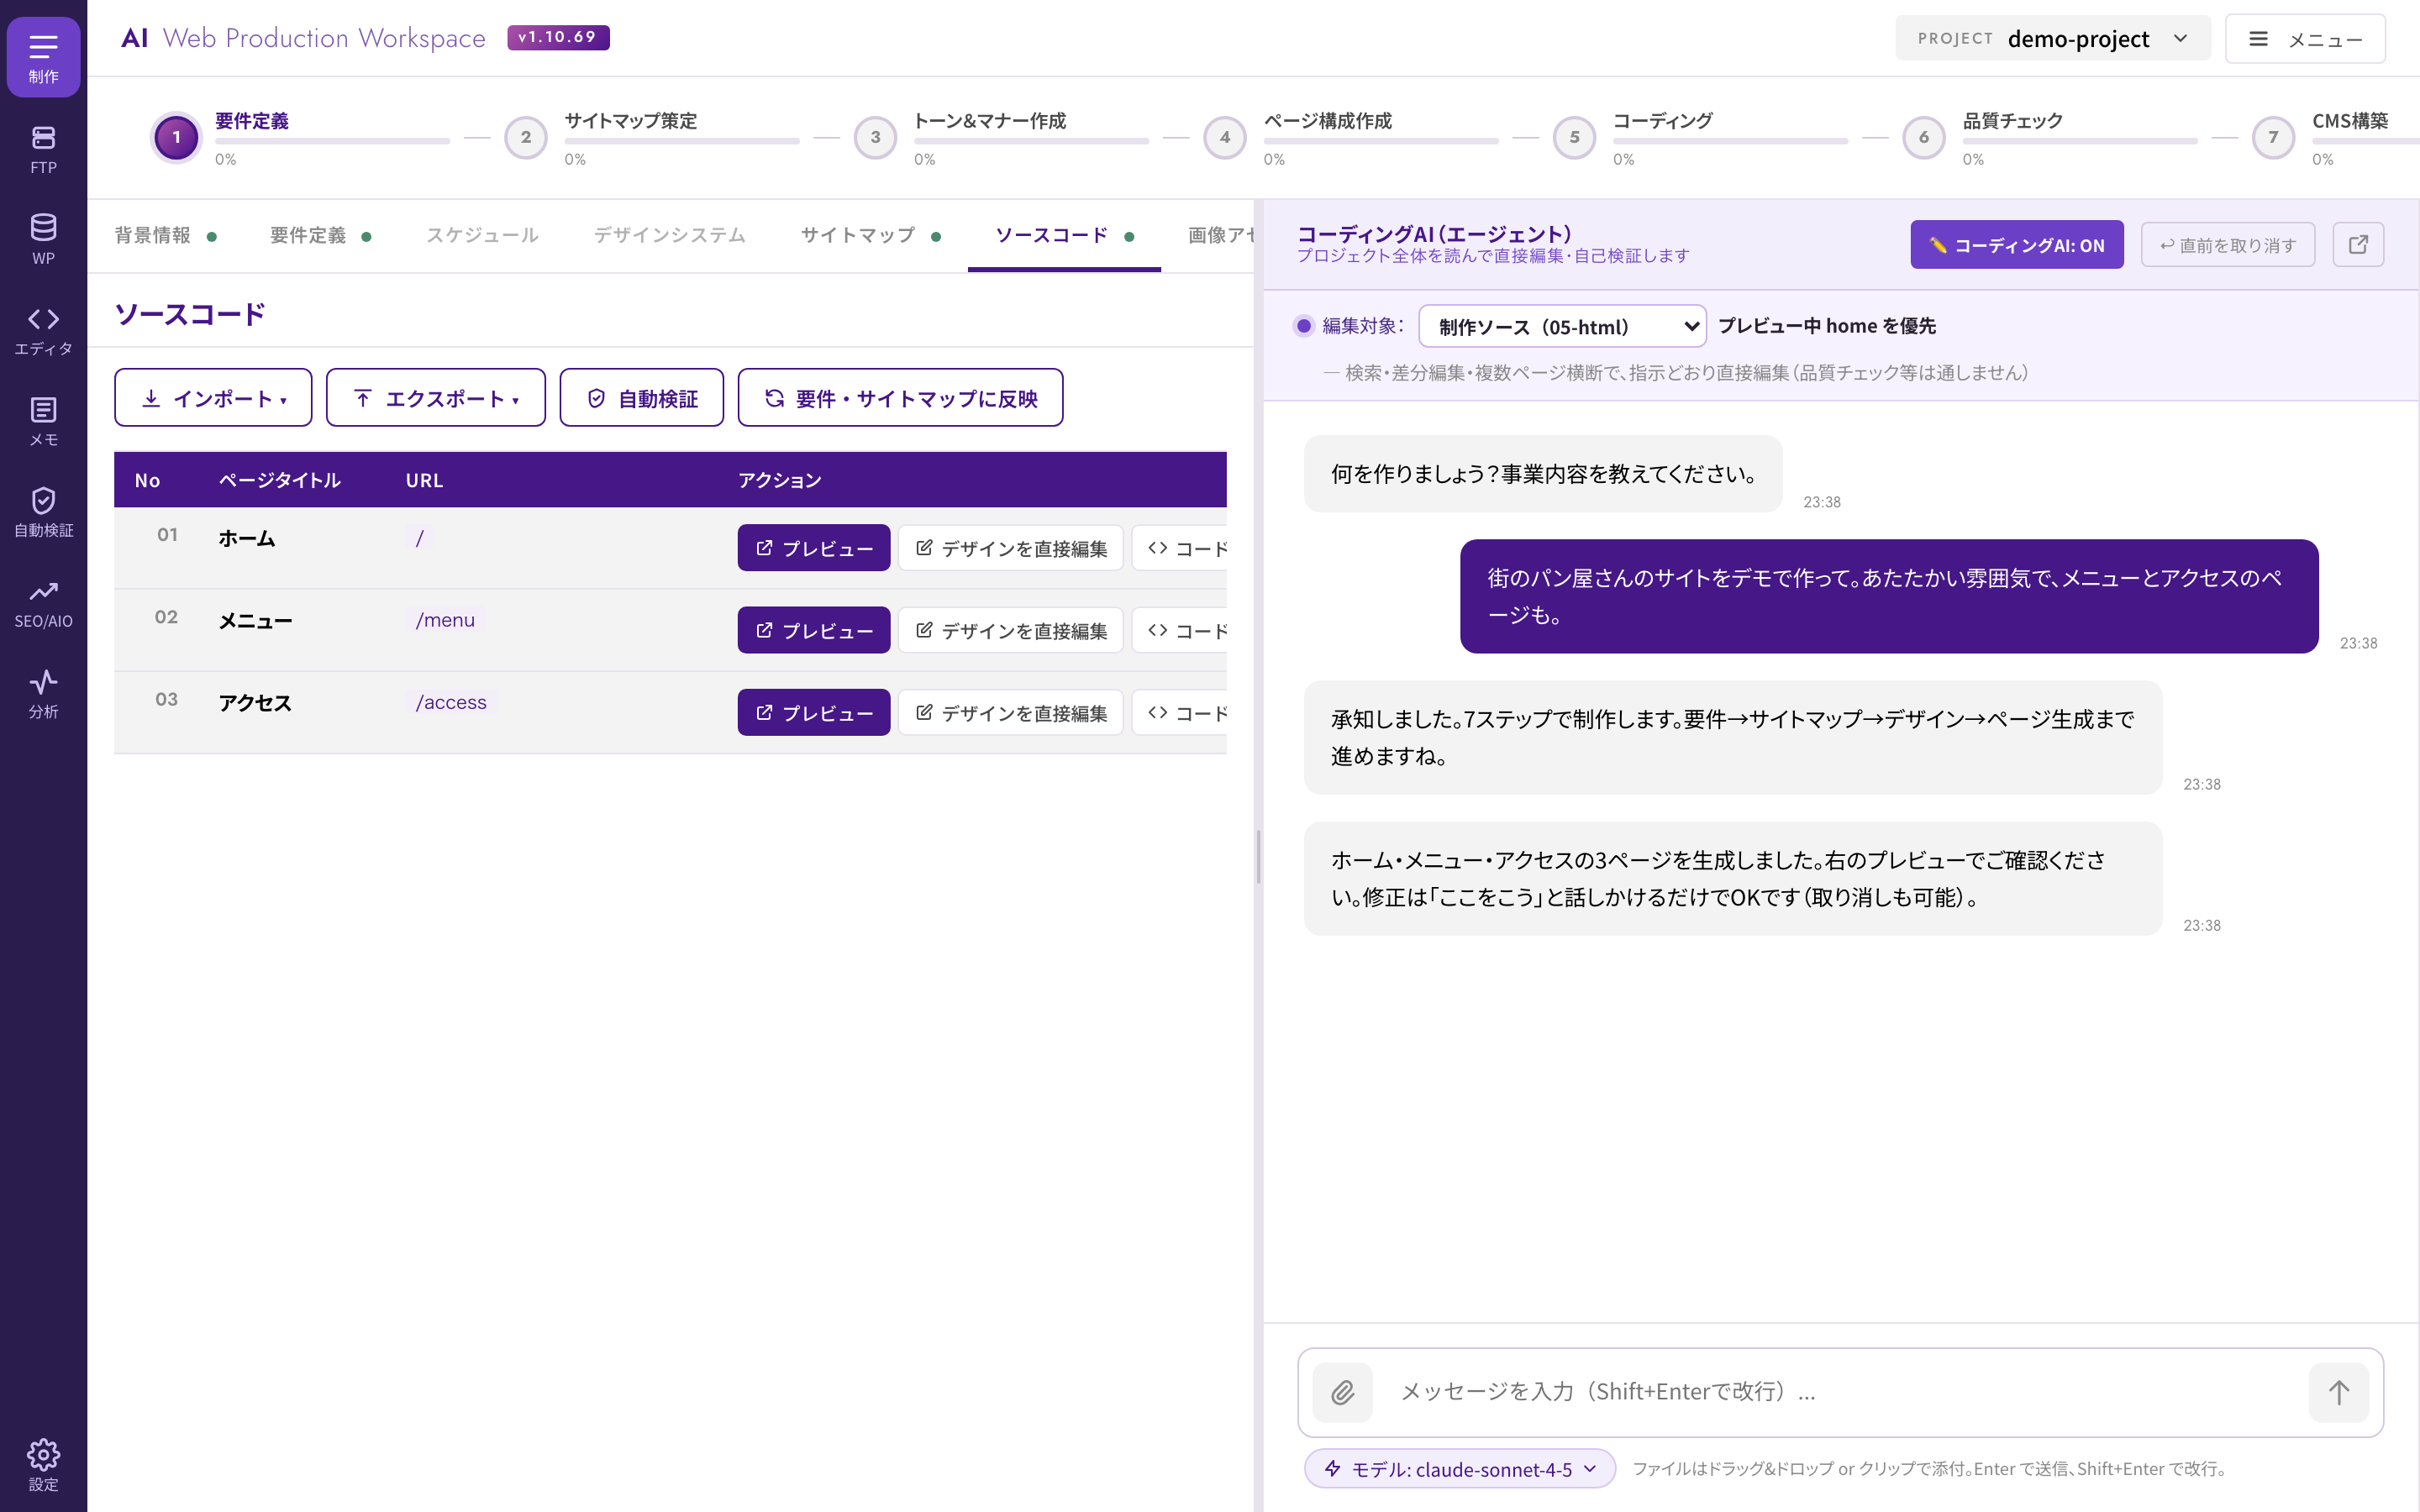This screenshot has width=2420, height=1512.
Task: Switch to the 背景情報 tab
Action: tap(166, 236)
